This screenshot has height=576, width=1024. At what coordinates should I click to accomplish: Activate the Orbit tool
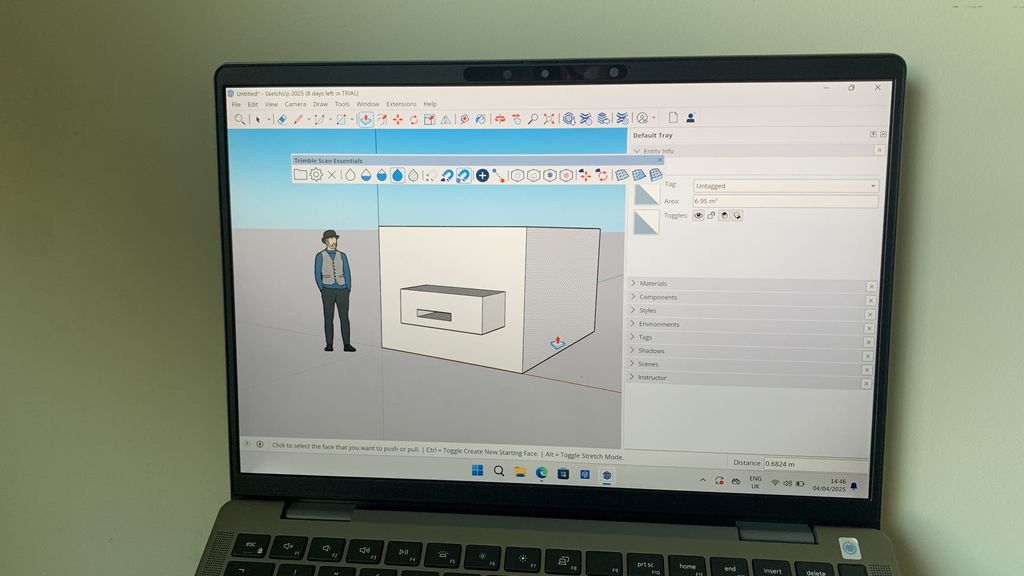pyautogui.click(x=500, y=118)
